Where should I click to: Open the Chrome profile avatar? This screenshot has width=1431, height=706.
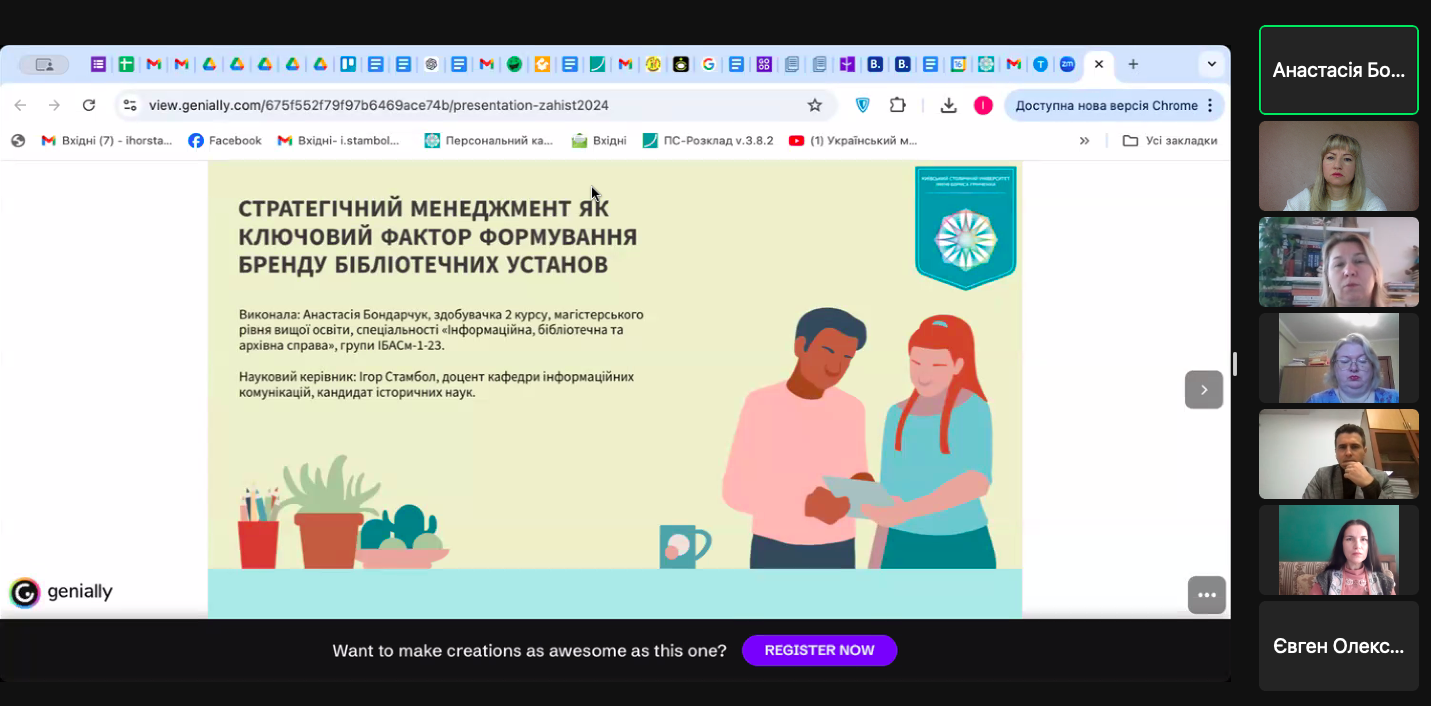coord(983,105)
